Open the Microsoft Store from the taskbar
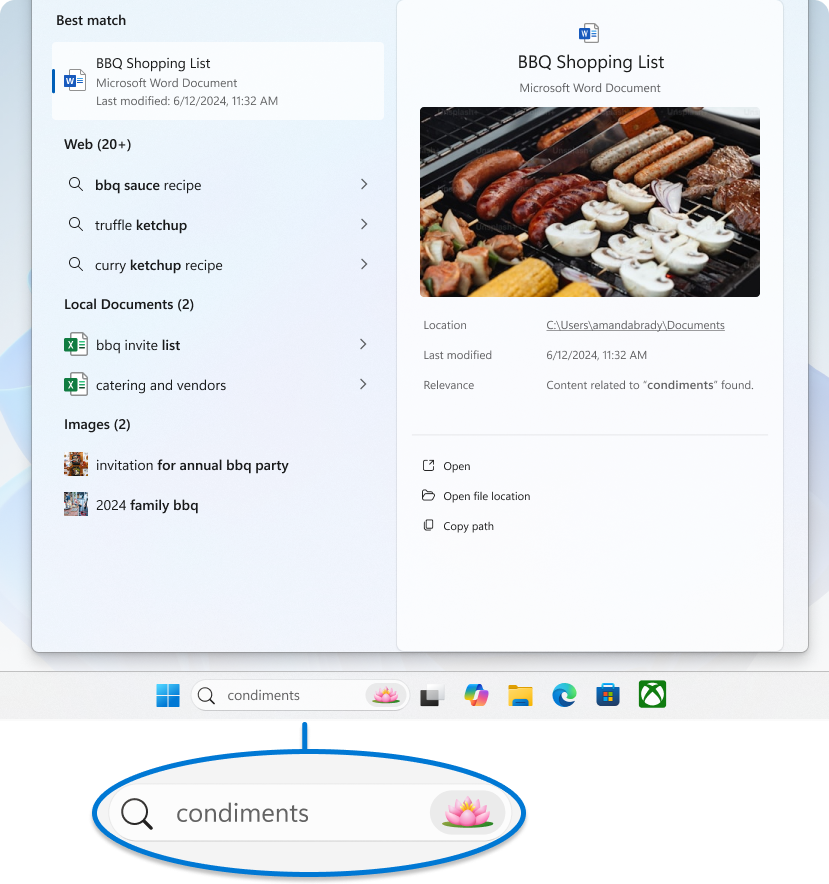829x884 pixels. point(608,694)
